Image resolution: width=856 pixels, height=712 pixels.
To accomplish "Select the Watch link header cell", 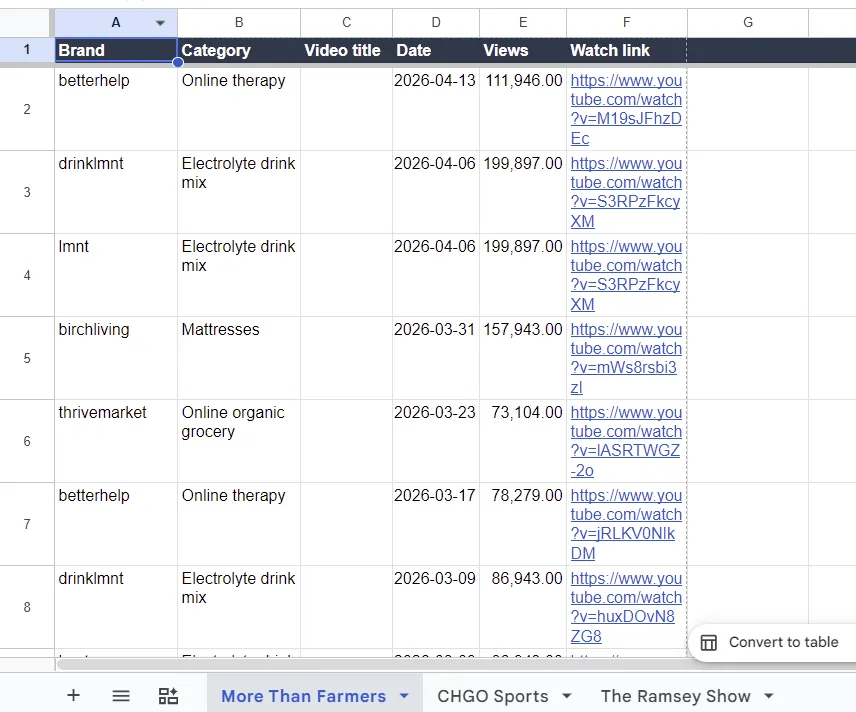I will click(627, 50).
